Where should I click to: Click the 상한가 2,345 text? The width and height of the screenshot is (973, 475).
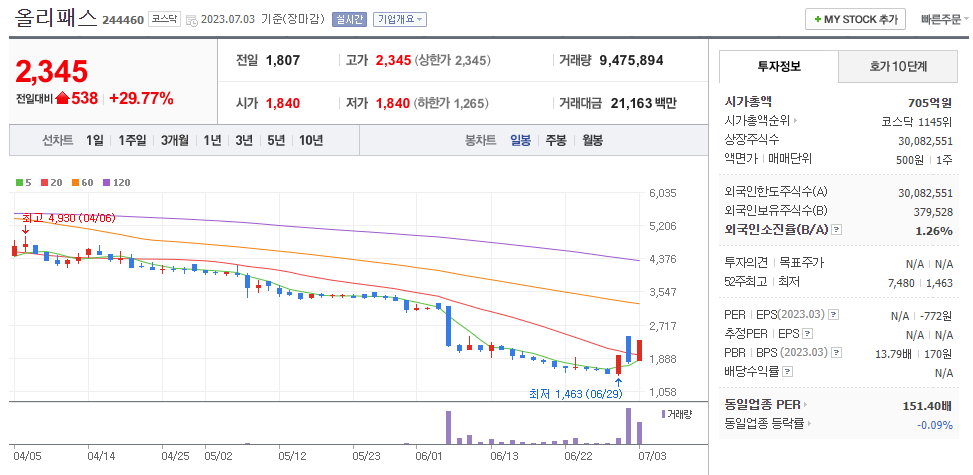(x=452, y=61)
